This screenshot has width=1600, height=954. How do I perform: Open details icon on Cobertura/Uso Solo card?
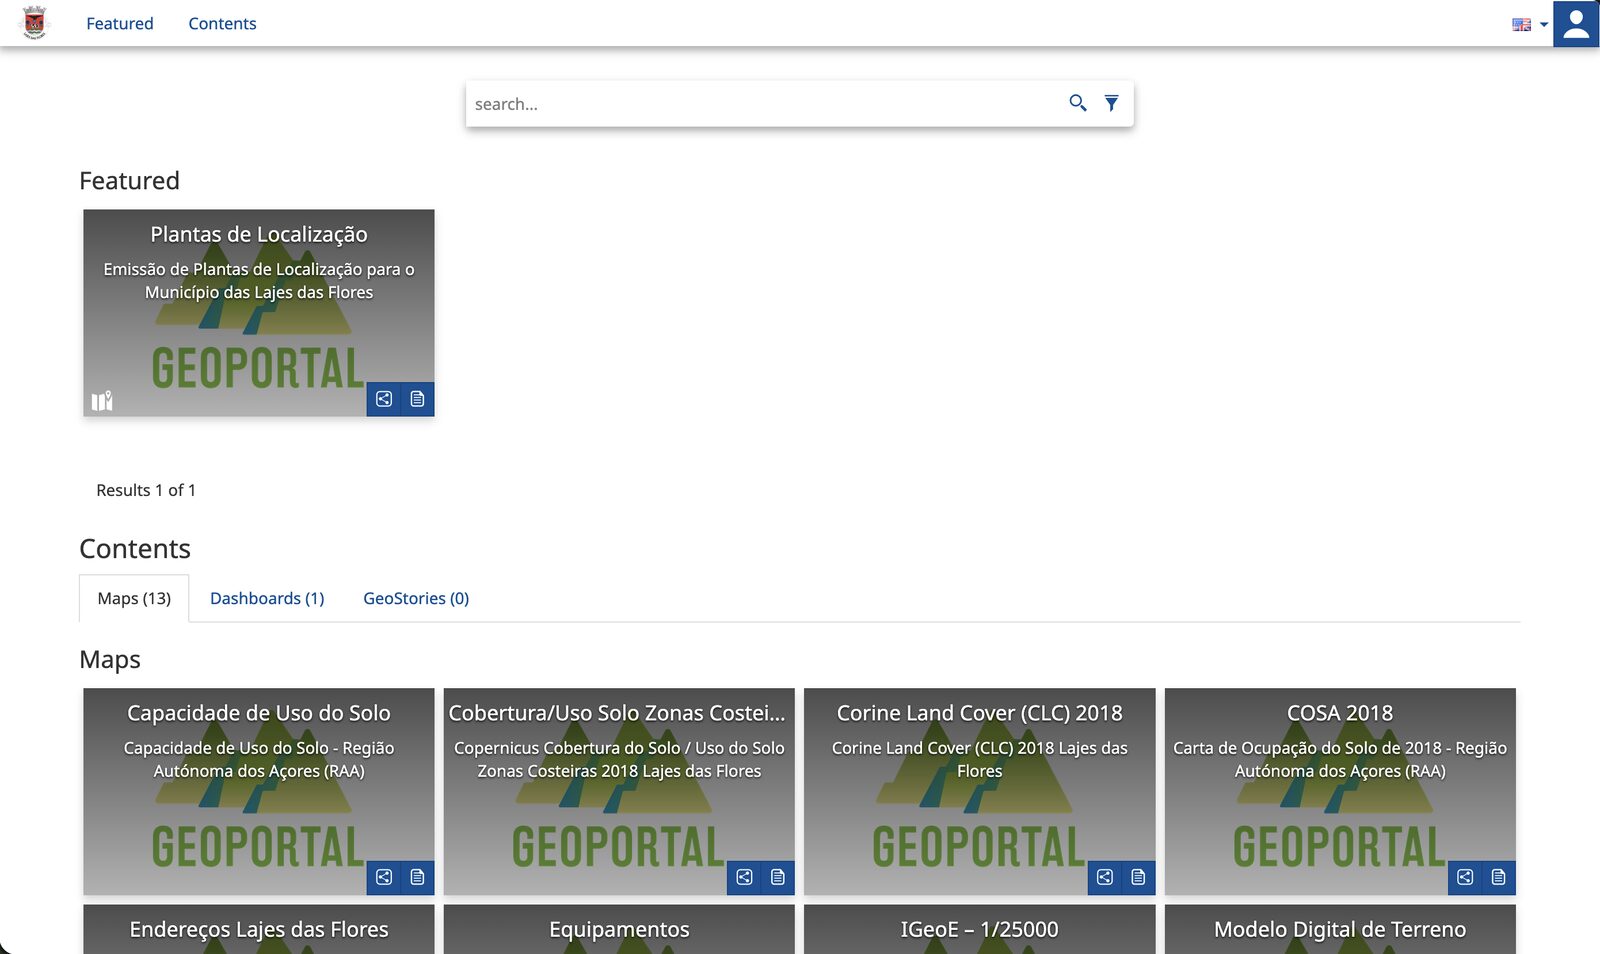778,877
